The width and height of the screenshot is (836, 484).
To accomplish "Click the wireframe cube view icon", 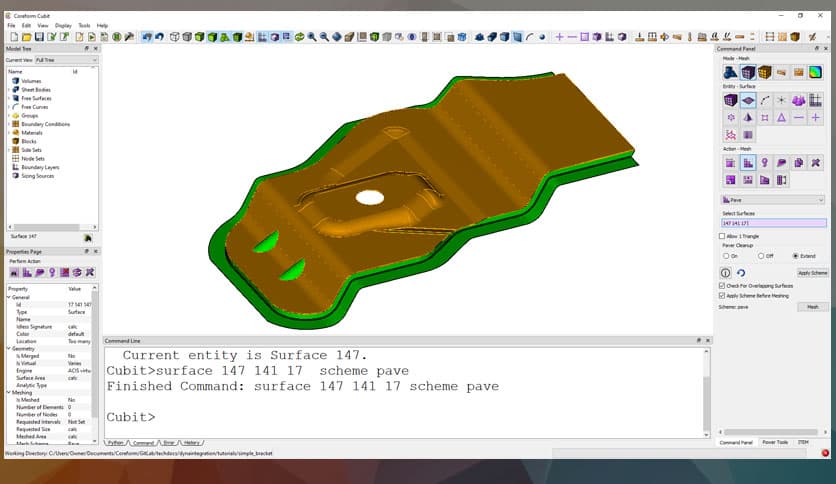I will [174, 37].
